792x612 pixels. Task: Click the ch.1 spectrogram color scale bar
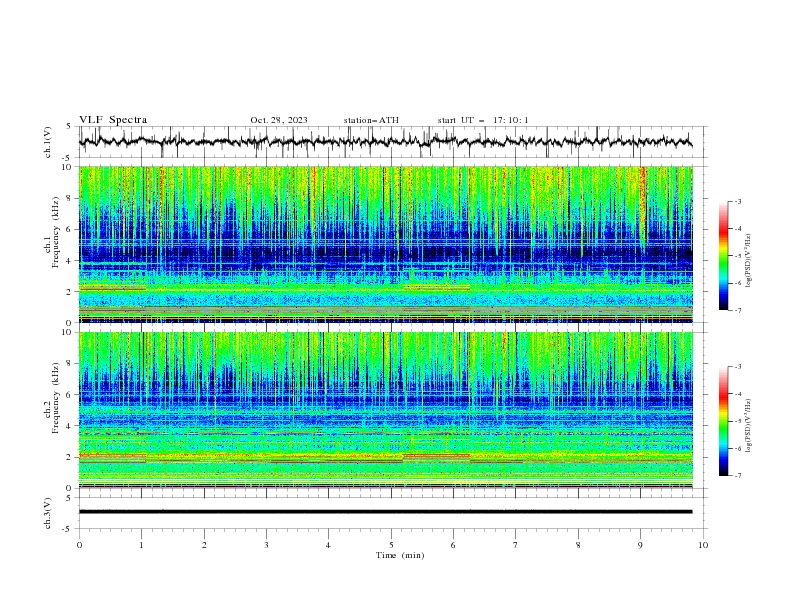pyautogui.click(x=723, y=256)
